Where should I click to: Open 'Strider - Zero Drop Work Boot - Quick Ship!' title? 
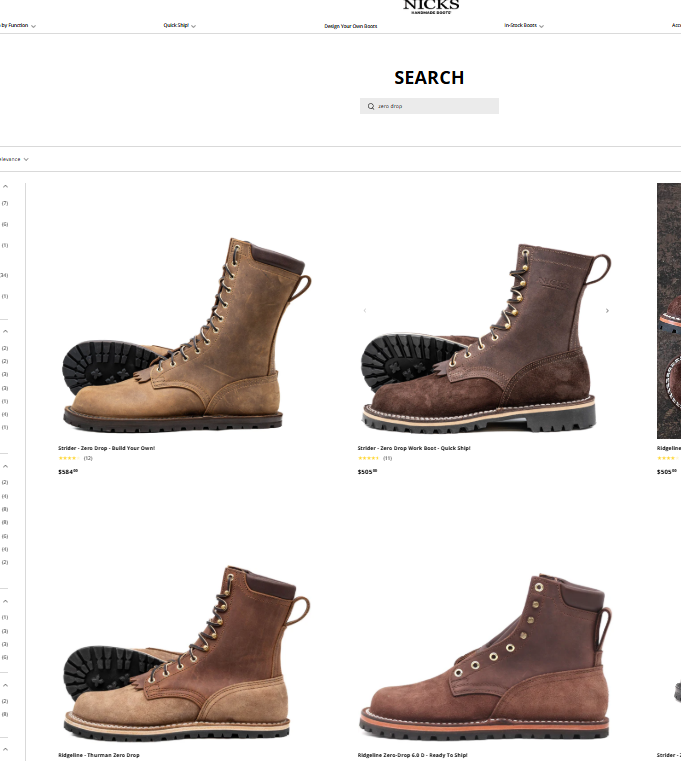click(x=414, y=448)
